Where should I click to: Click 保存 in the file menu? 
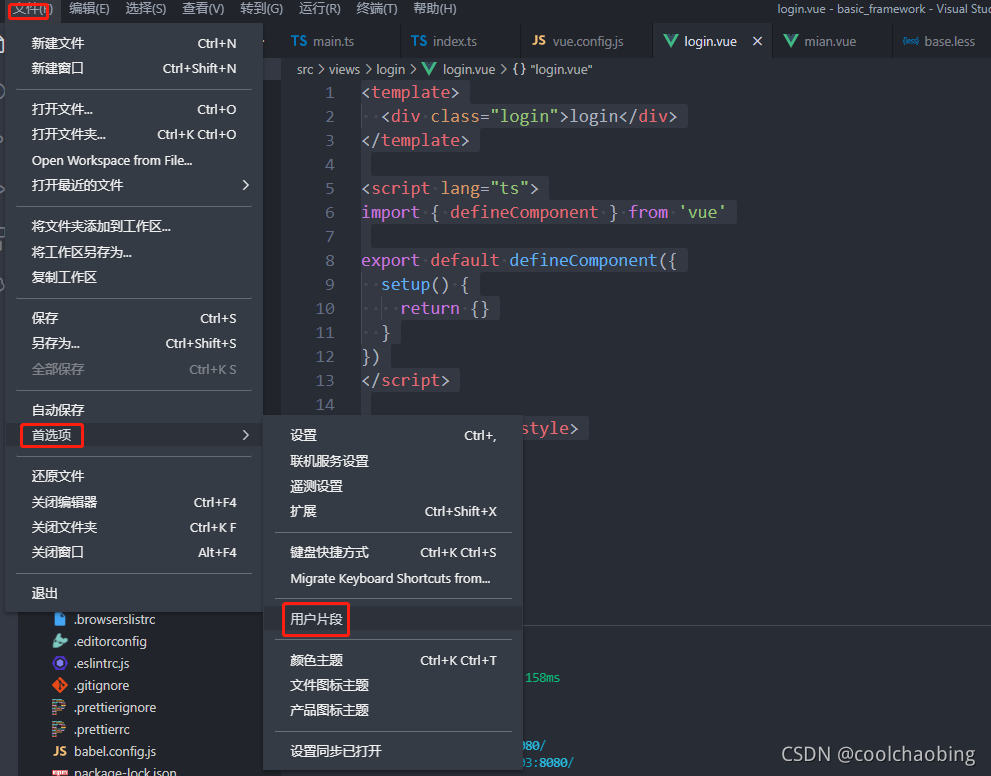pos(134,318)
